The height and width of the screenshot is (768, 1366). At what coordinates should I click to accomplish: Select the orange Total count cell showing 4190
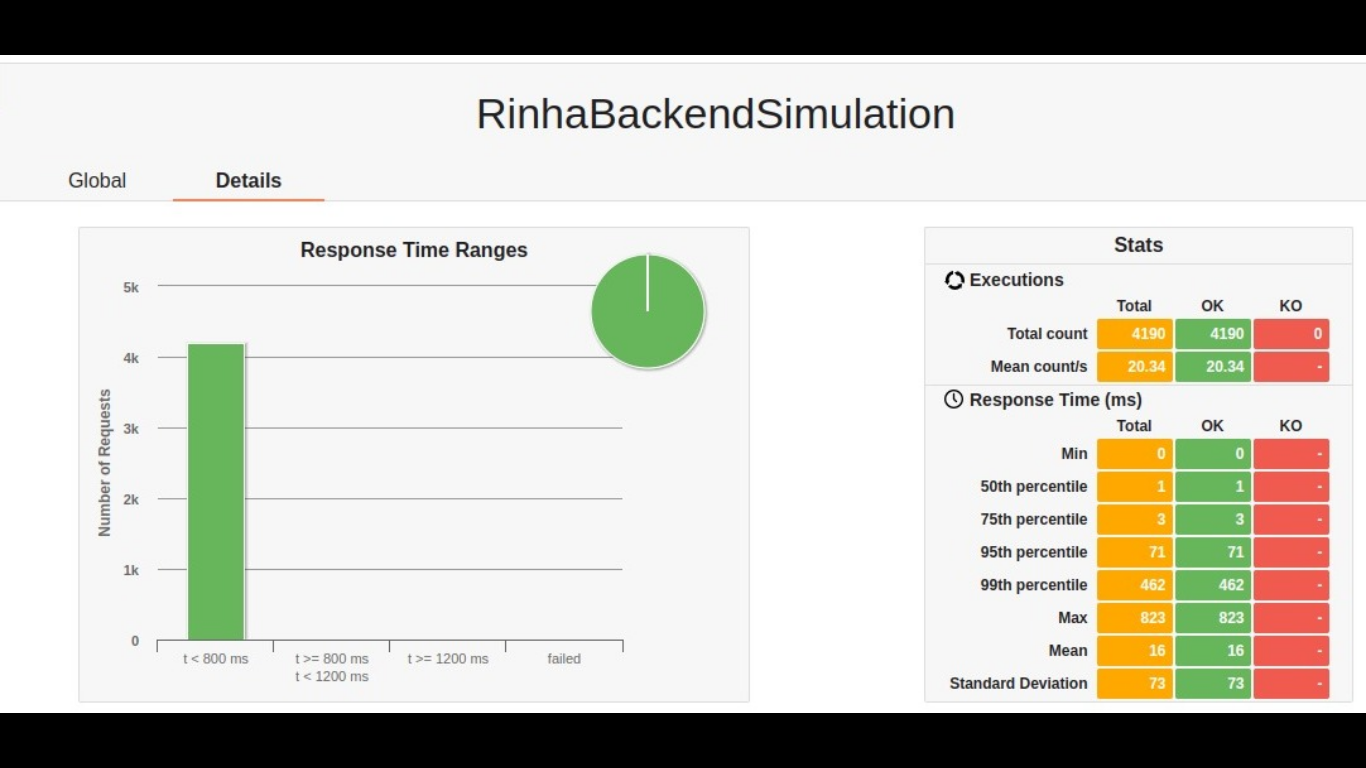tap(1134, 333)
